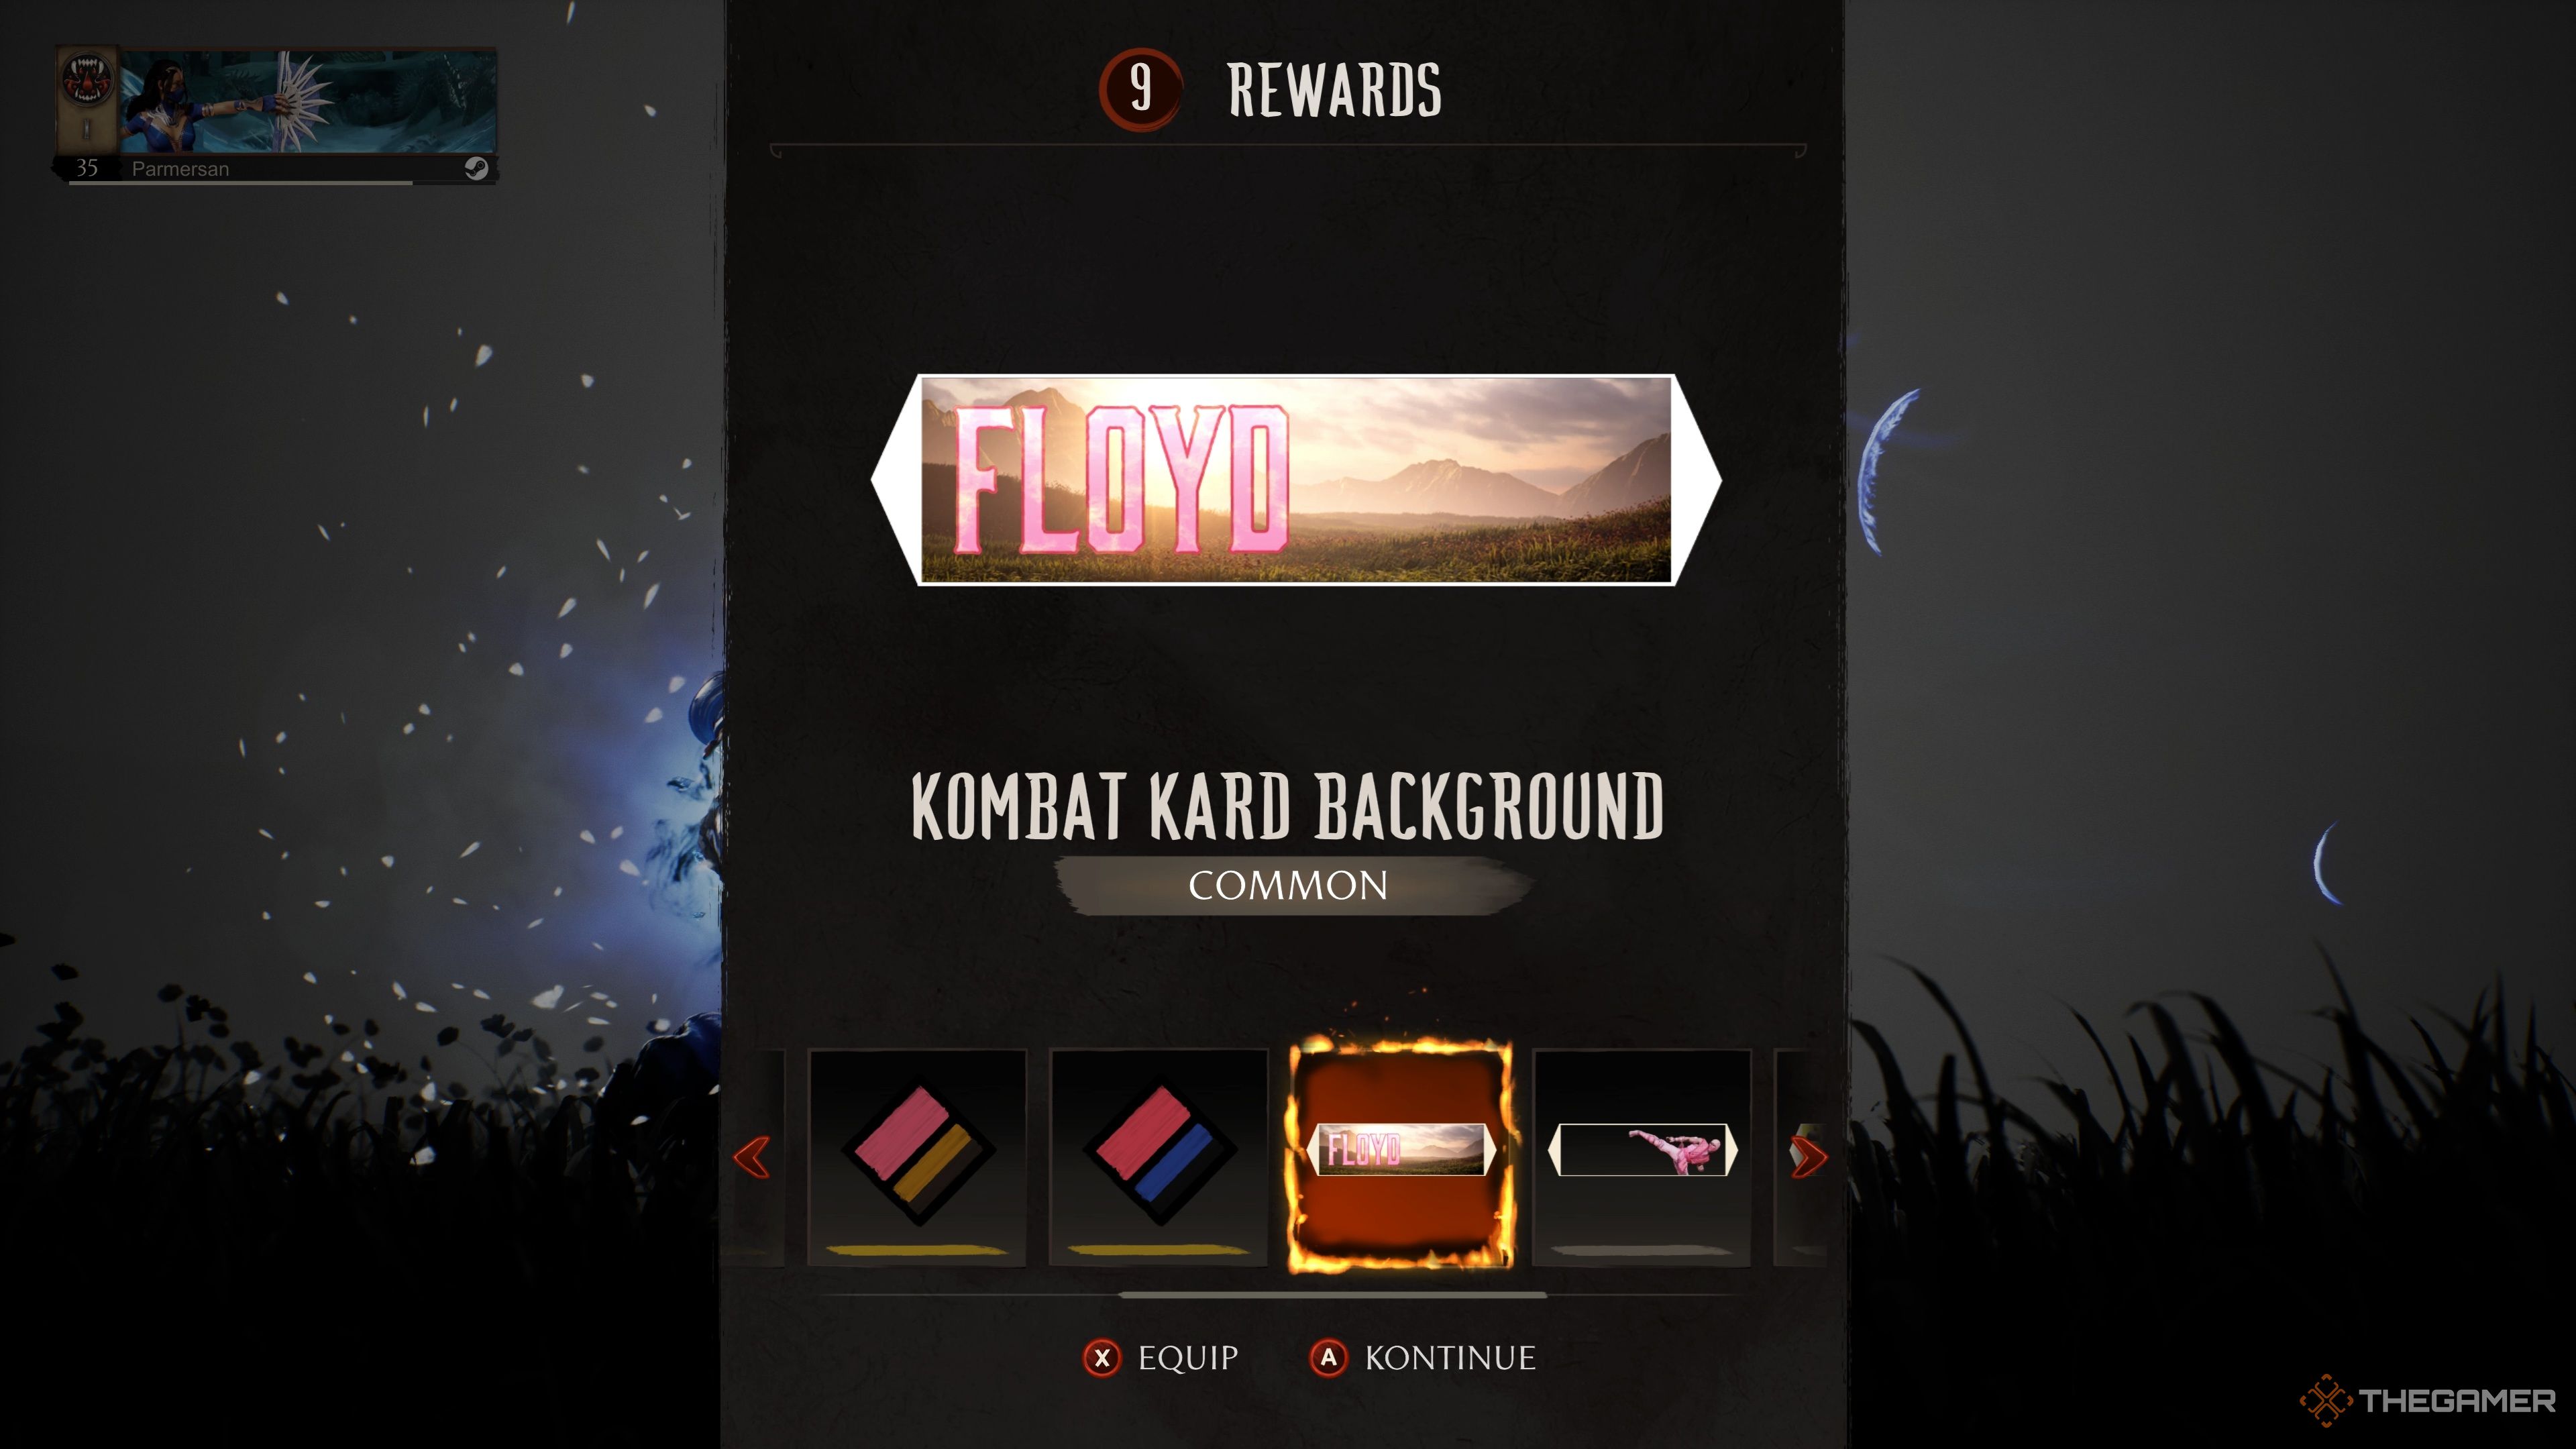
Task: Click the KONTINUE label
Action: pyautogui.click(x=1450, y=1358)
